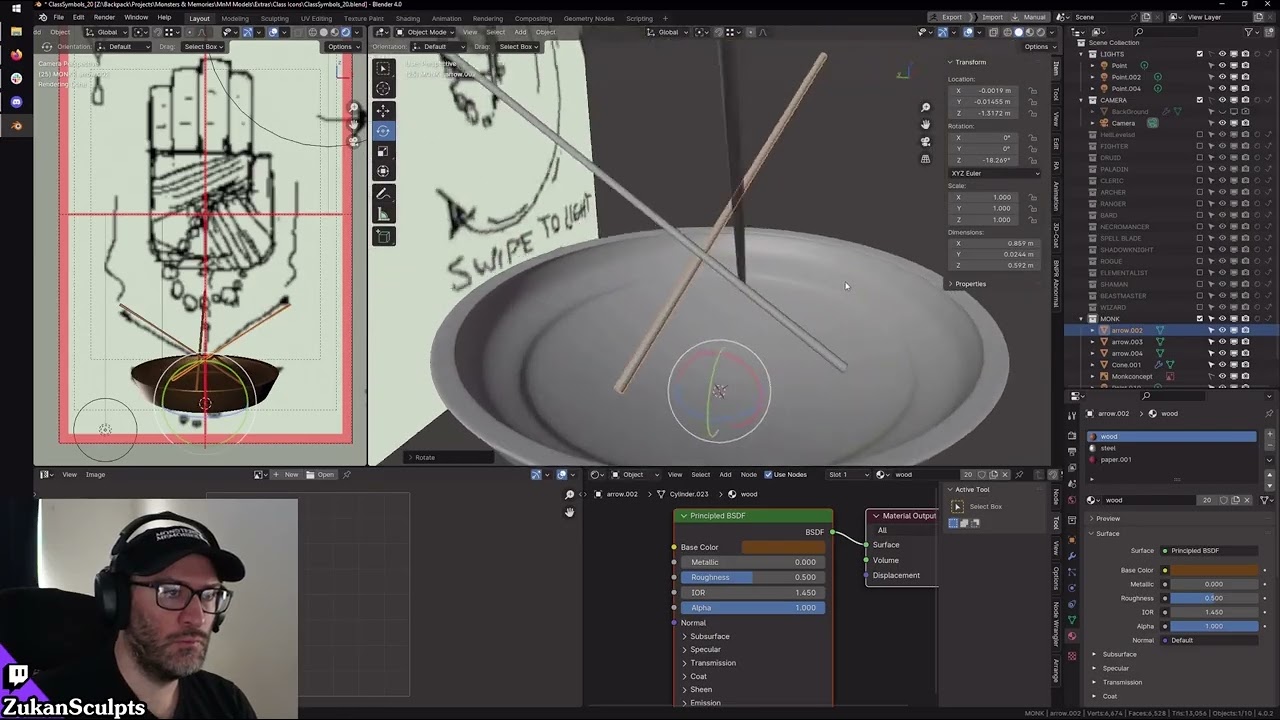Uncheck the MONK collection checkbox
The width and height of the screenshot is (1280, 720).
coord(1200,319)
